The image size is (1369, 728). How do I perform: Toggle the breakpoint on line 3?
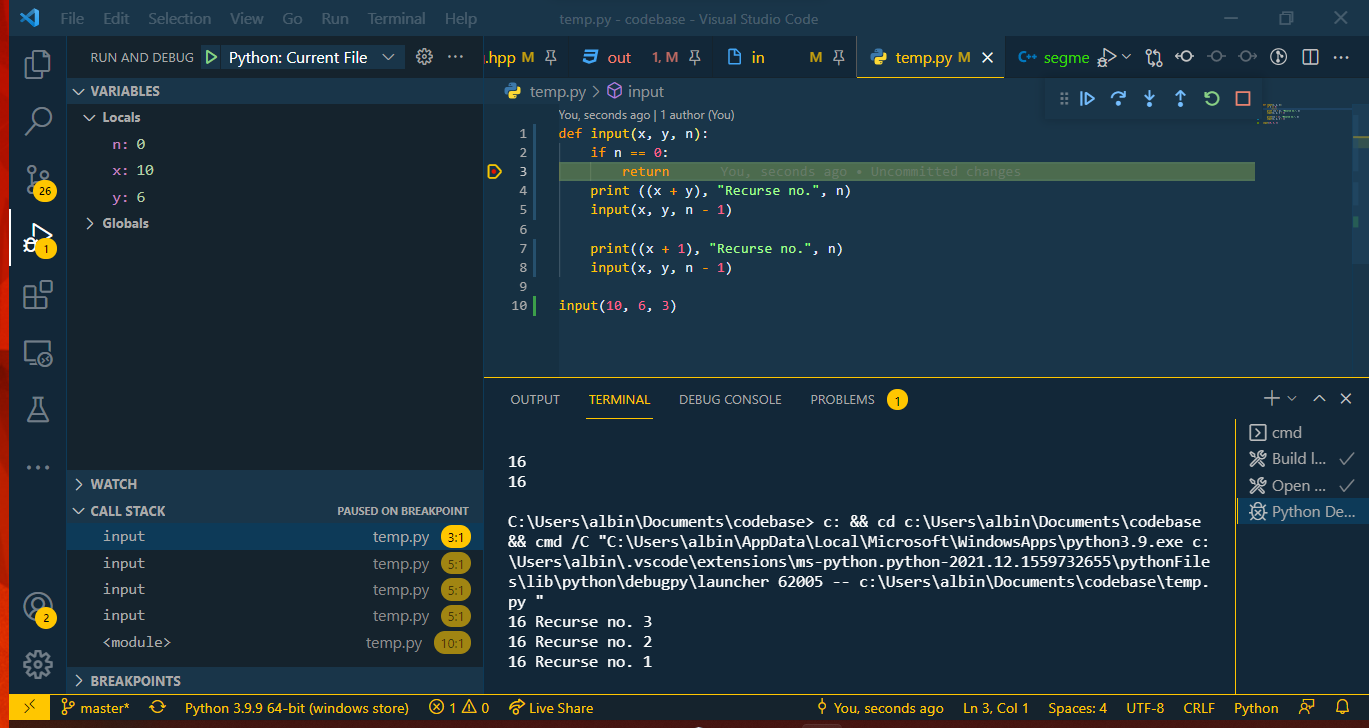click(494, 172)
